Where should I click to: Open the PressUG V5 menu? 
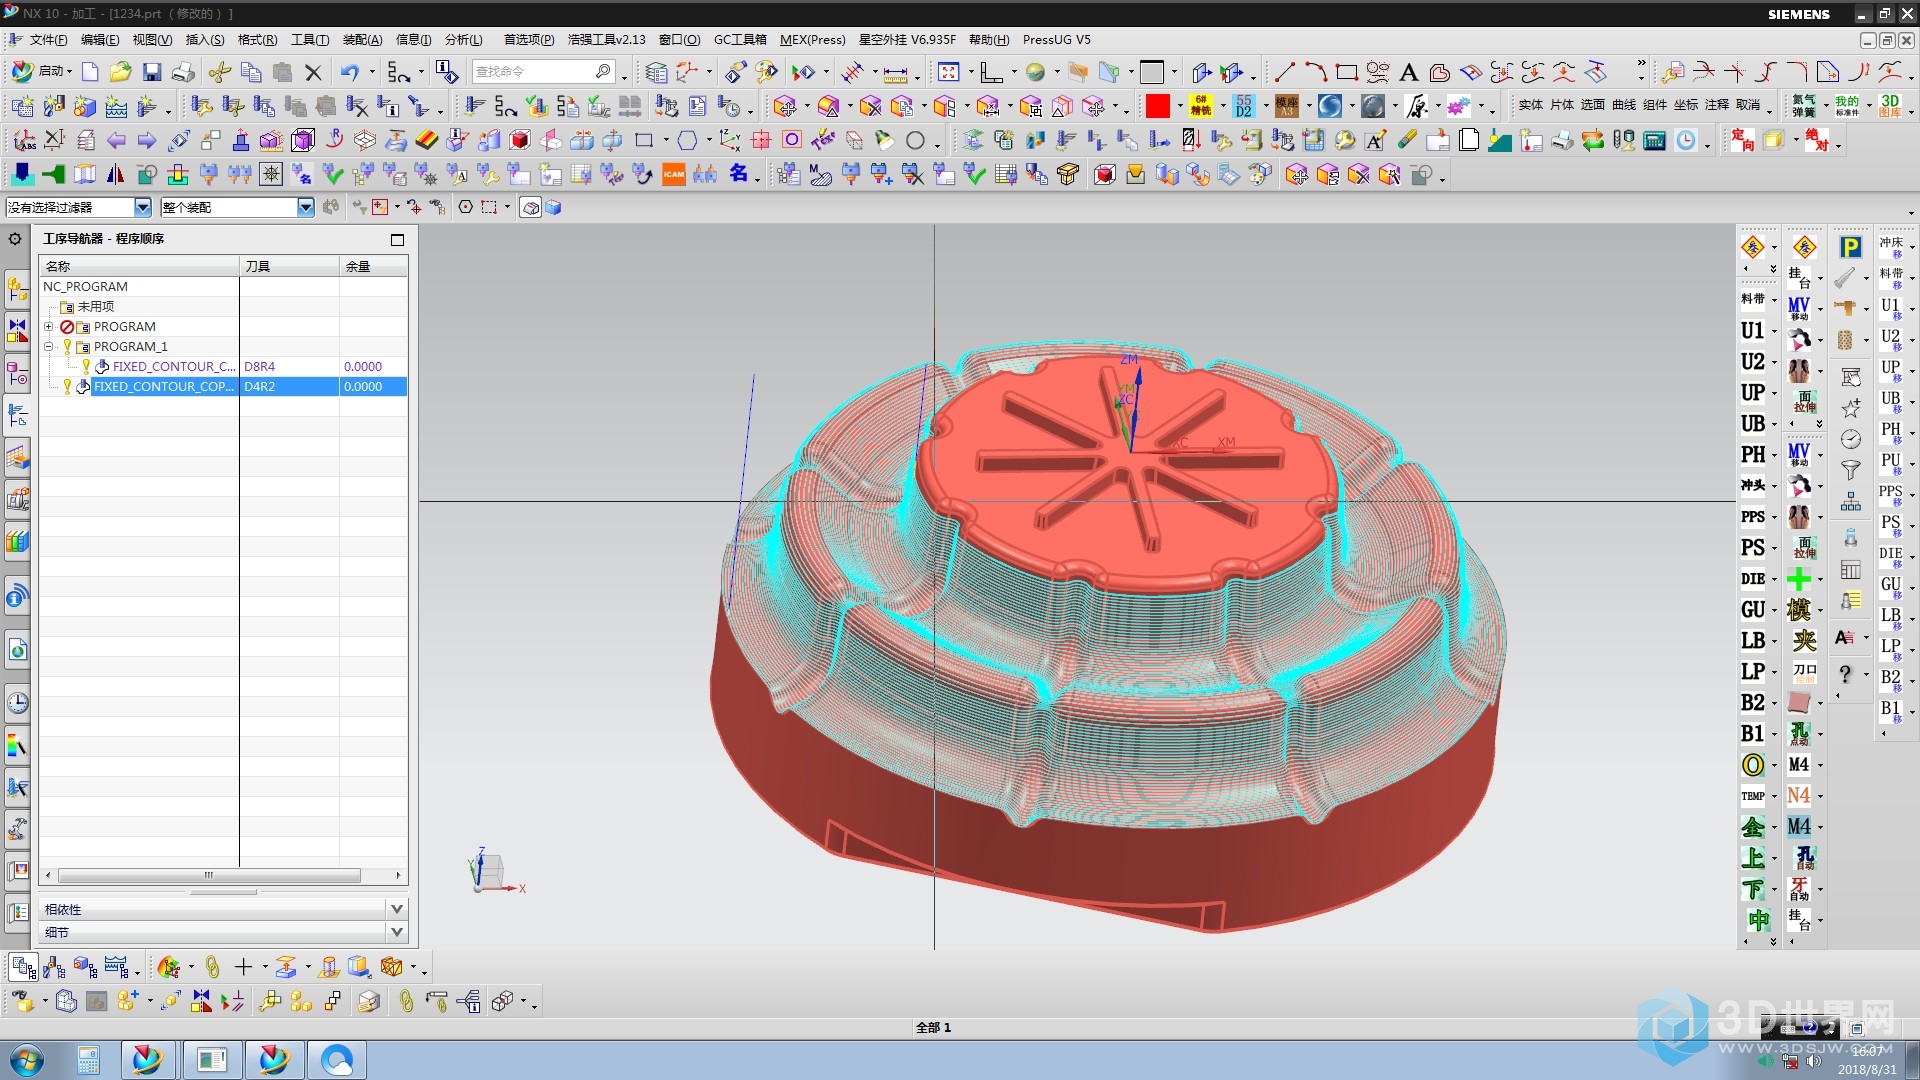(x=1057, y=40)
